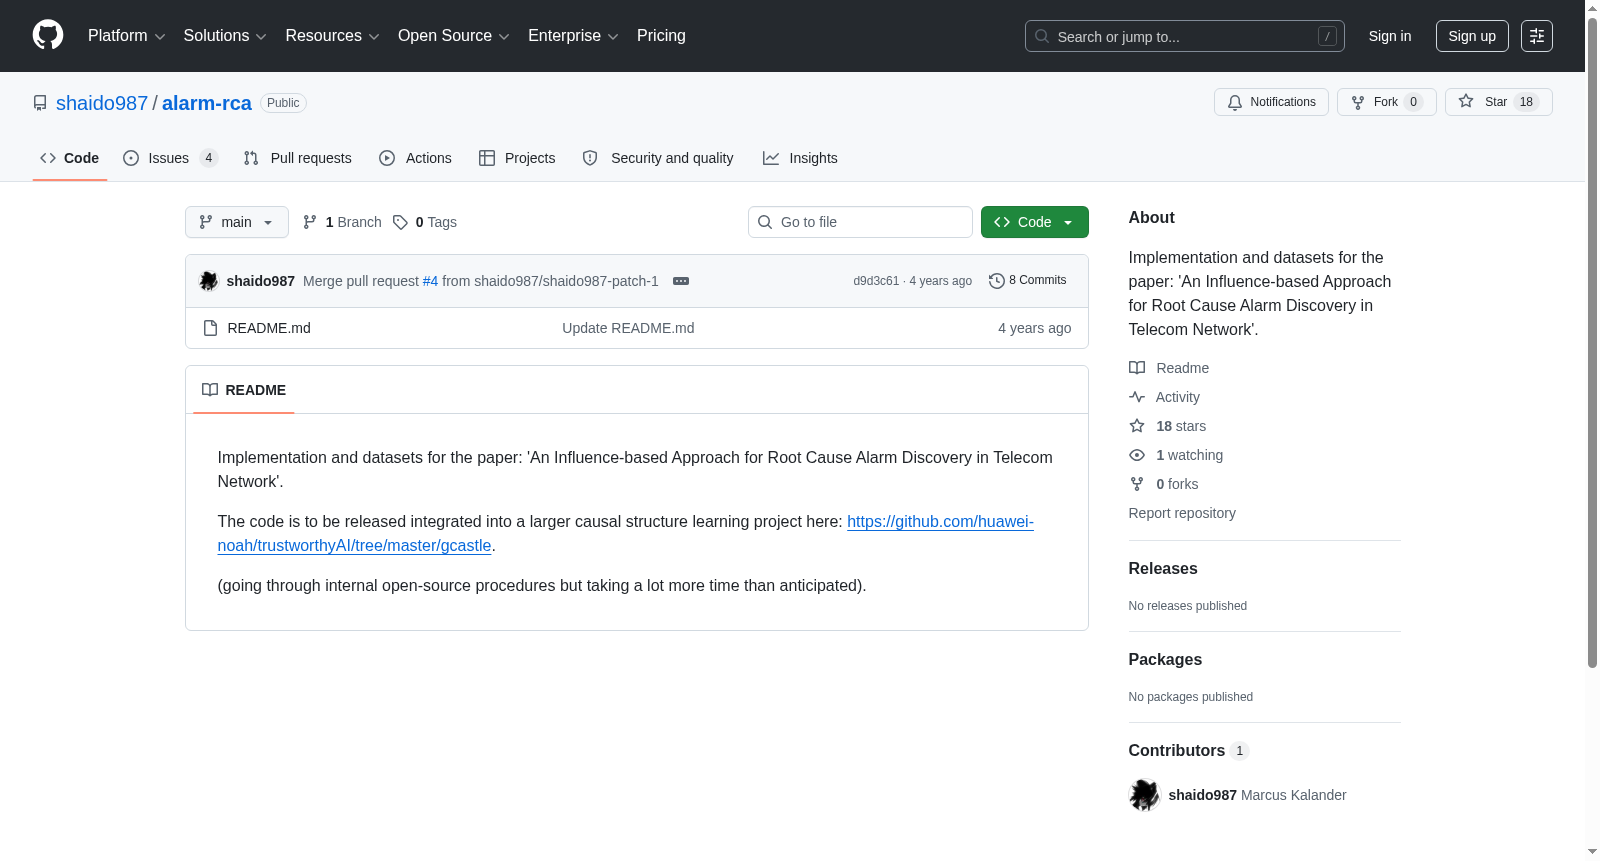Click the Sign up button
This screenshot has width=1600, height=861.
click(1472, 36)
